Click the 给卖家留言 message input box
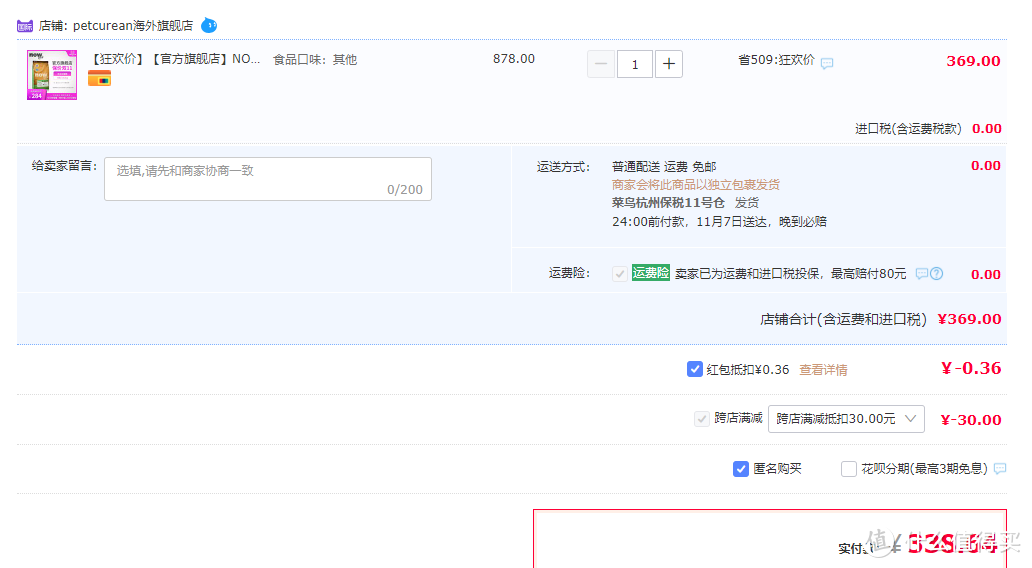 pos(268,179)
